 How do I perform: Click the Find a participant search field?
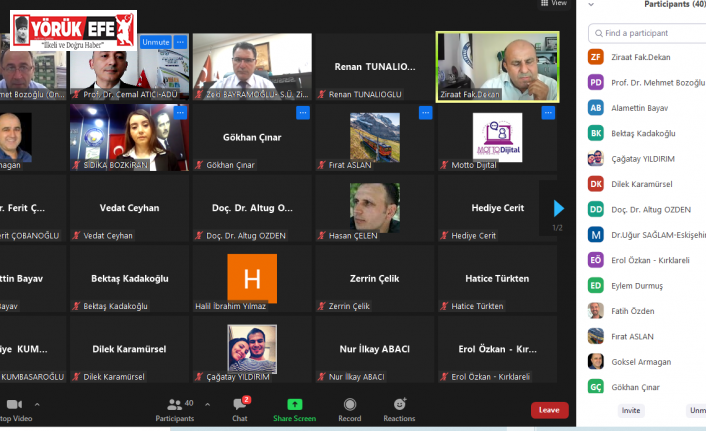pyautogui.click(x=650, y=33)
